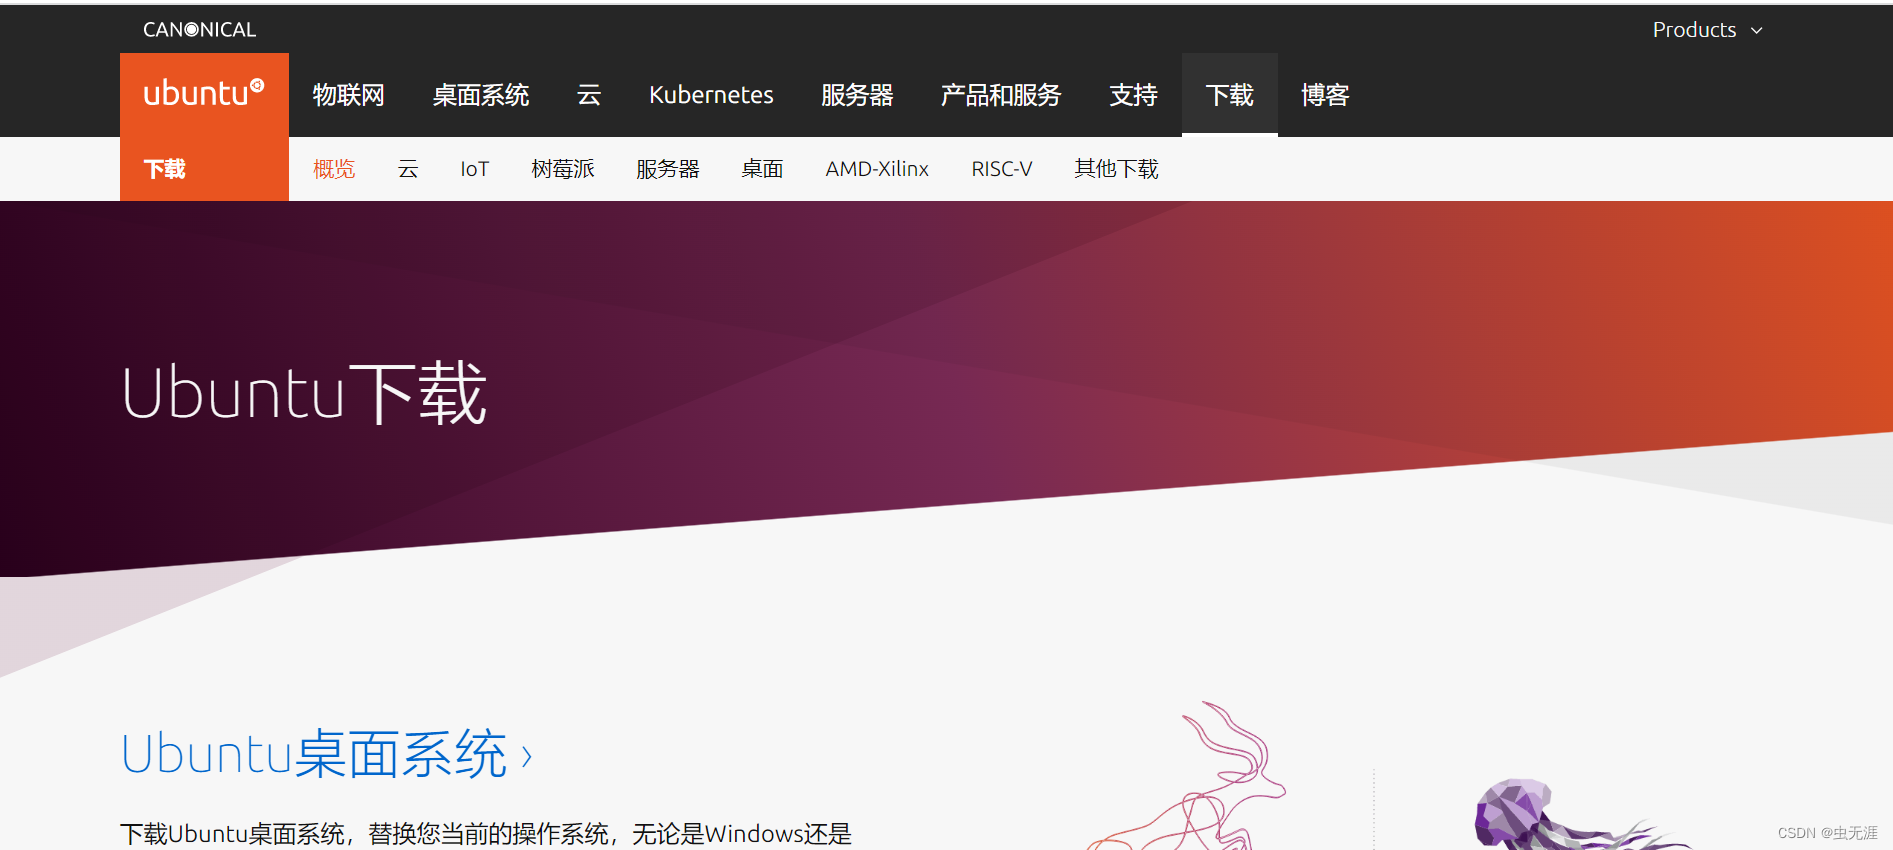The image size is (1893, 850).
Task: Select the 概览 sub-navigation tab
Action: (x=334, y=169)
